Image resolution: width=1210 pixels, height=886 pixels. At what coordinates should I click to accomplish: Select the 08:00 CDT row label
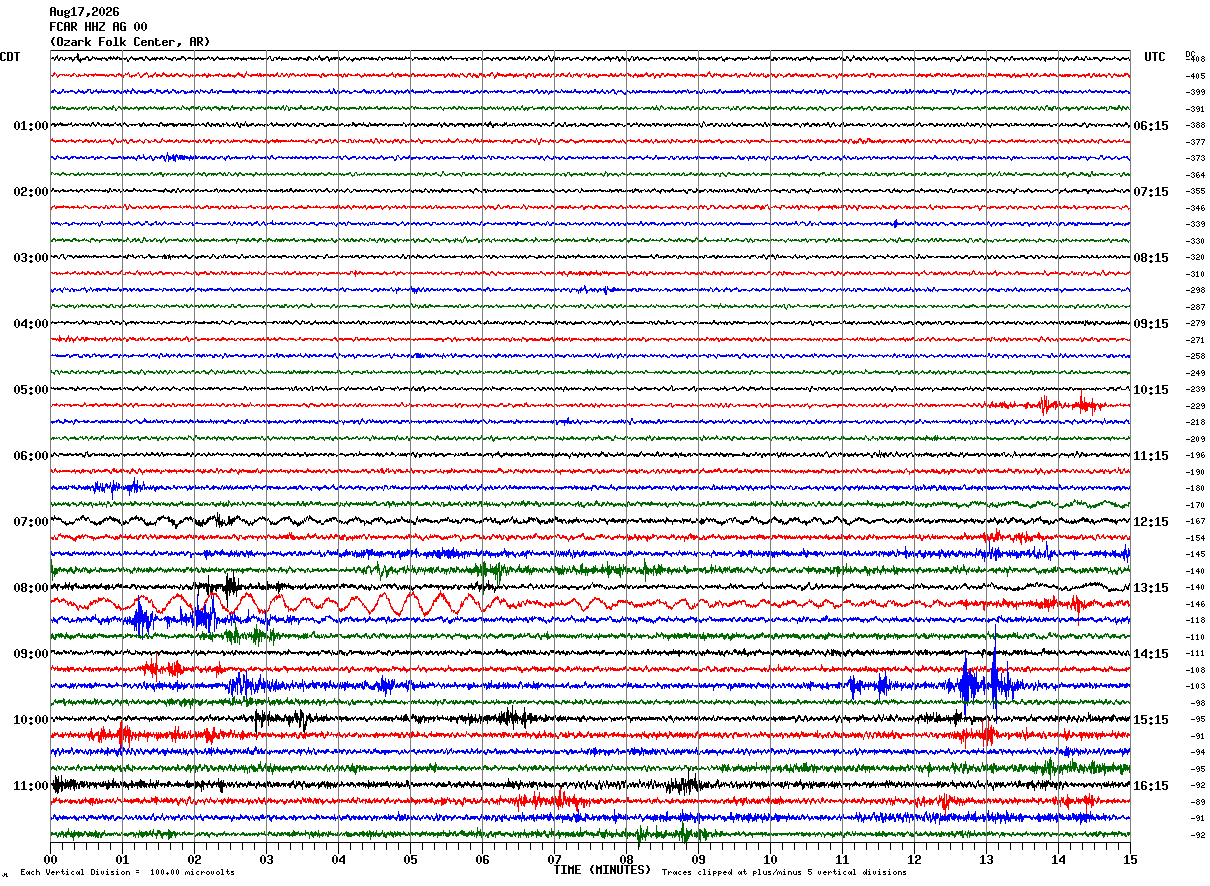click(31, 588)
